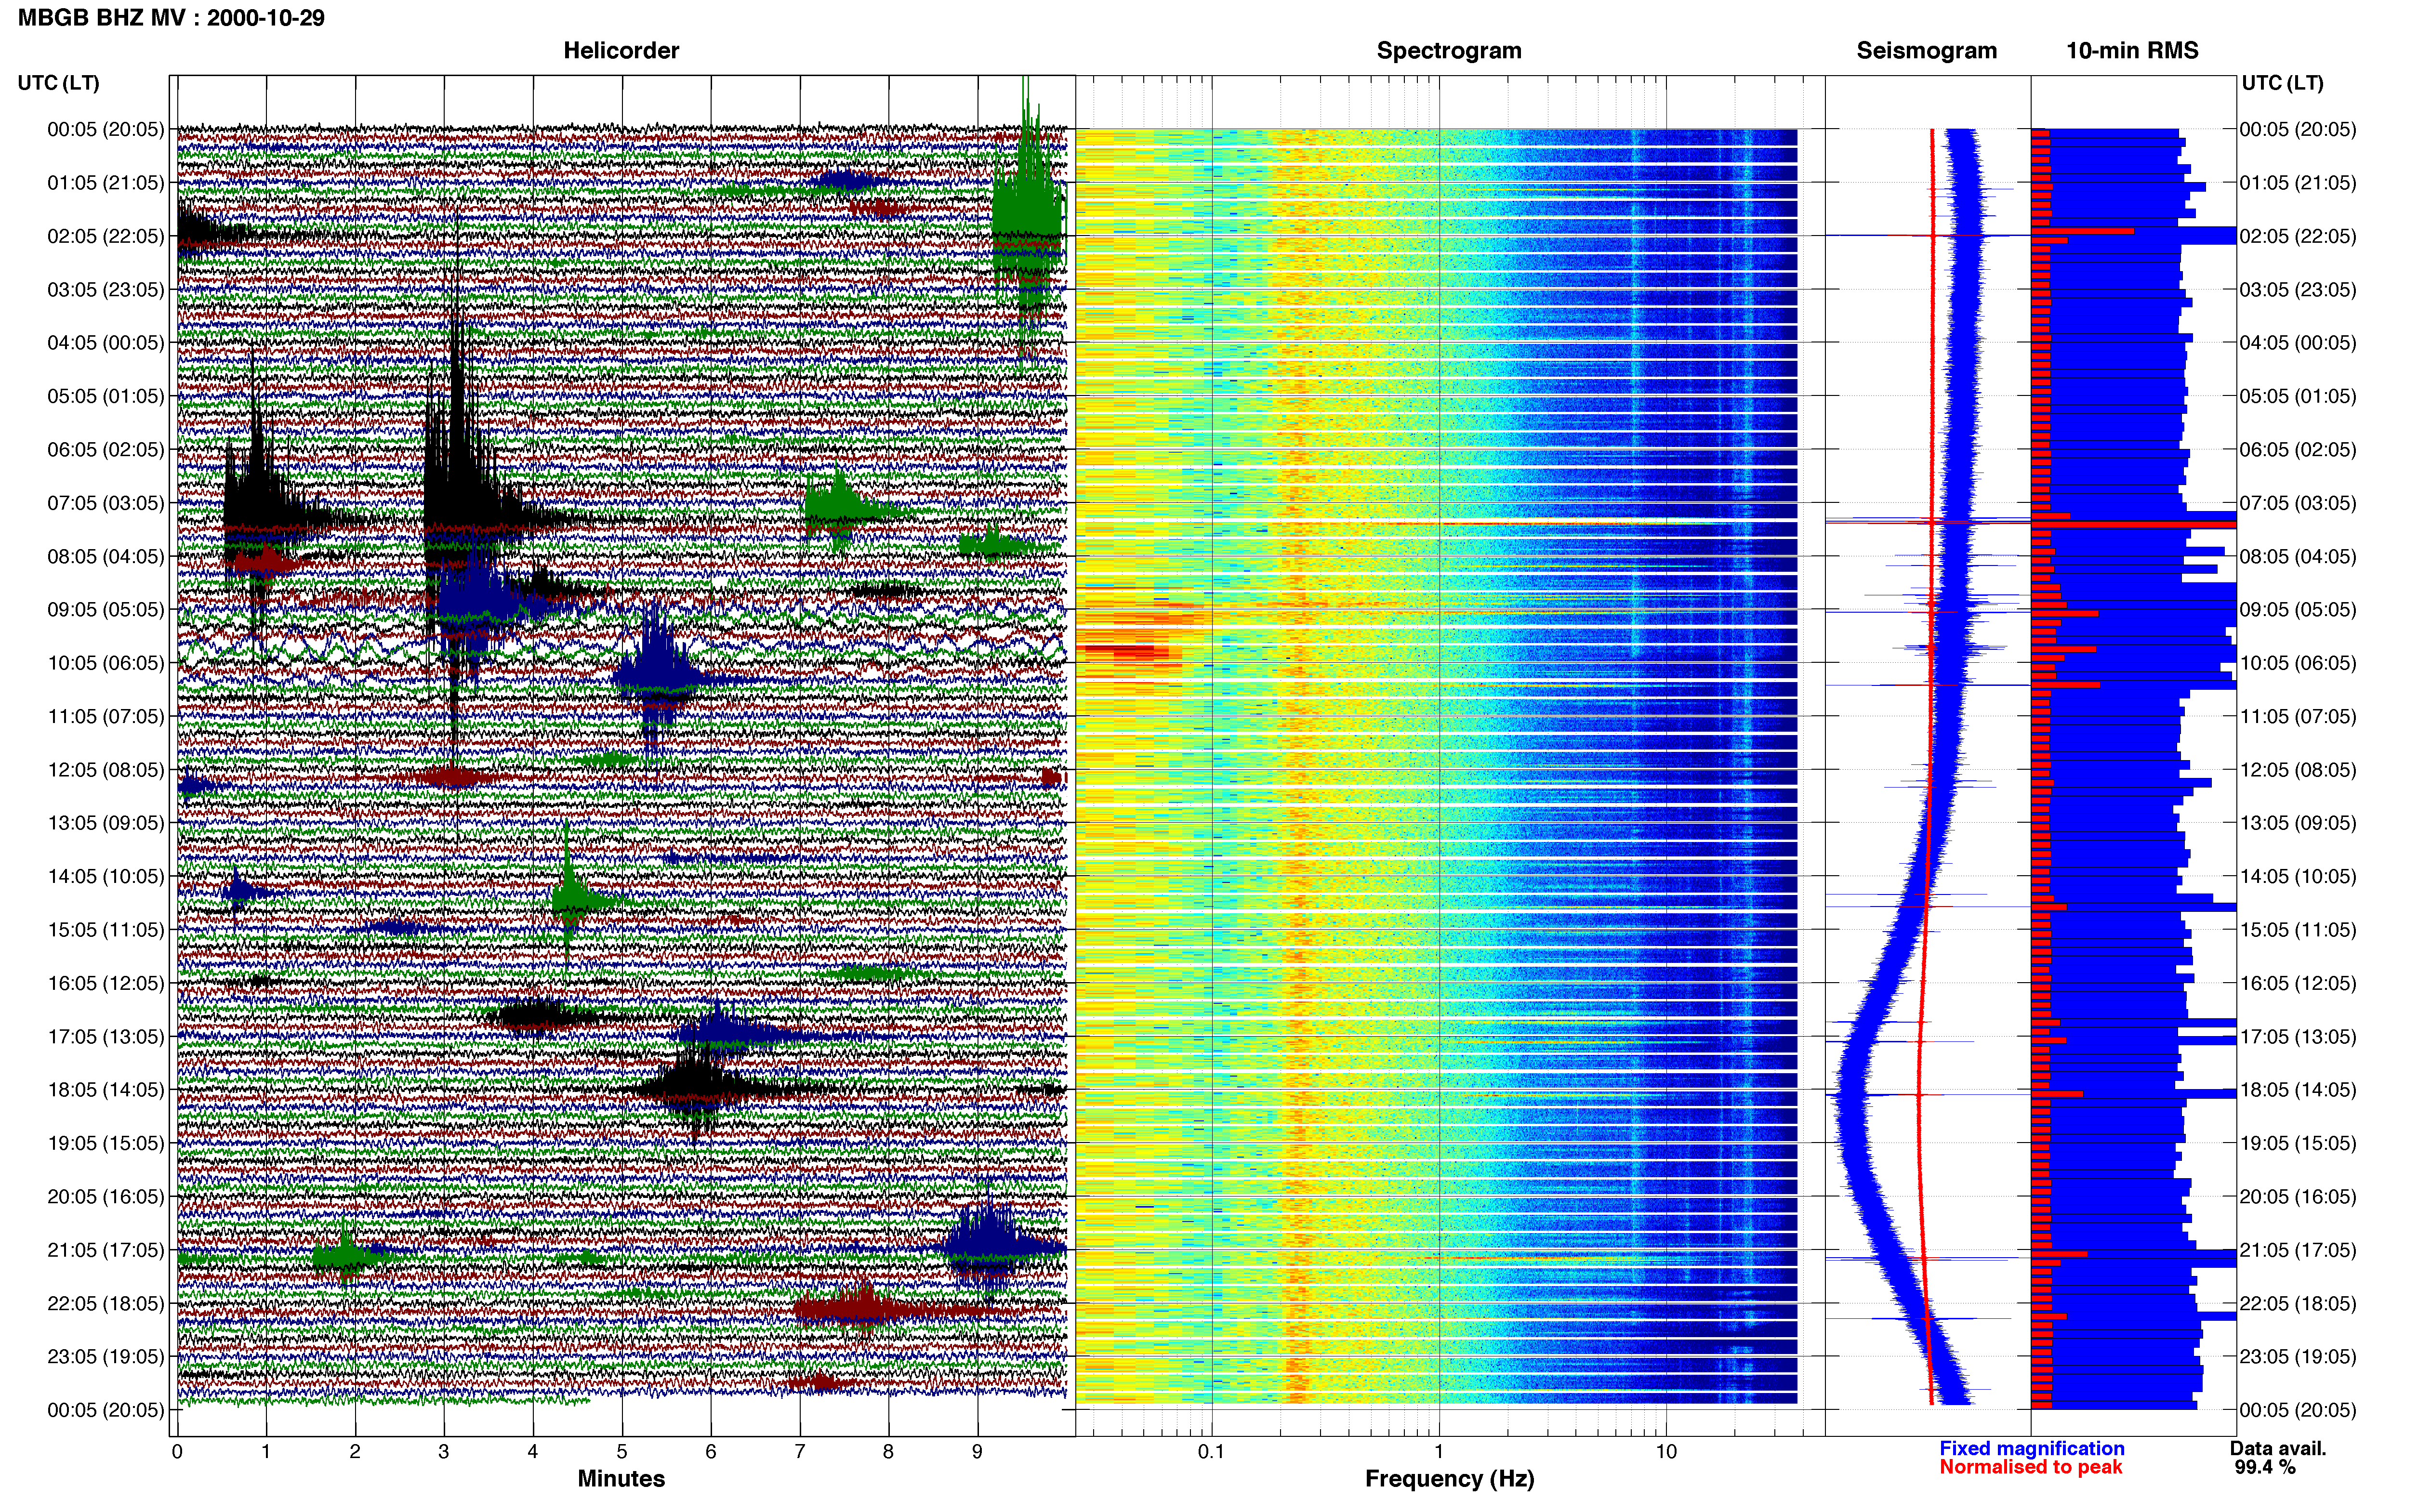Screen dimensions: 2418x1512
Task: Click minute tick label '9' on helicorder axis
Action: point(977,1452)
